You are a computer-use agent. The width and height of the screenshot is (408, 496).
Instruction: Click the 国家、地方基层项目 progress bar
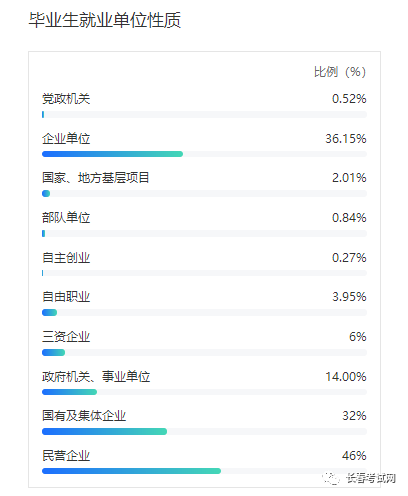(204, 194)
